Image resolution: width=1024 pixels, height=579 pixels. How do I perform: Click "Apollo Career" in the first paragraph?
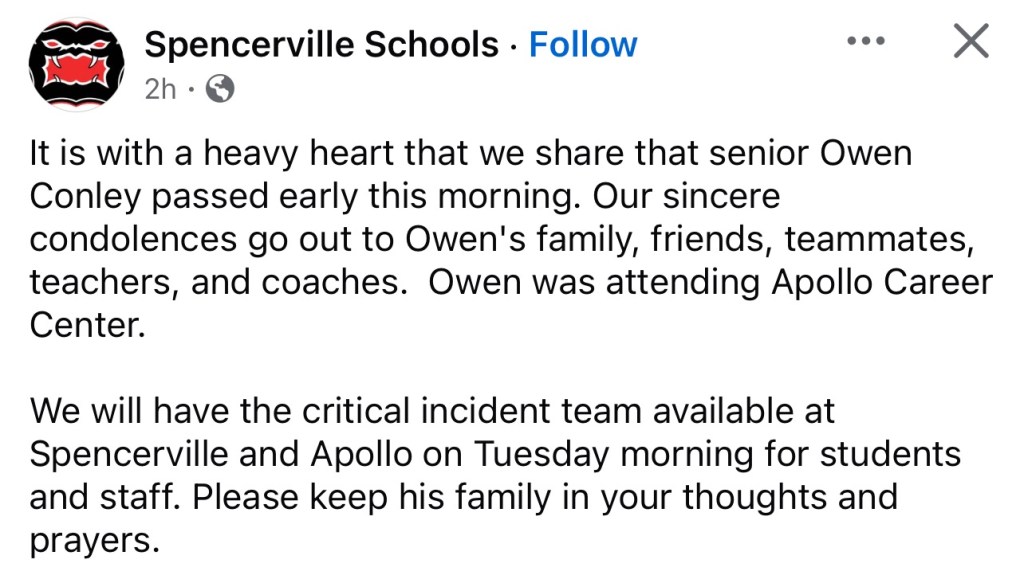click(881, 283)
